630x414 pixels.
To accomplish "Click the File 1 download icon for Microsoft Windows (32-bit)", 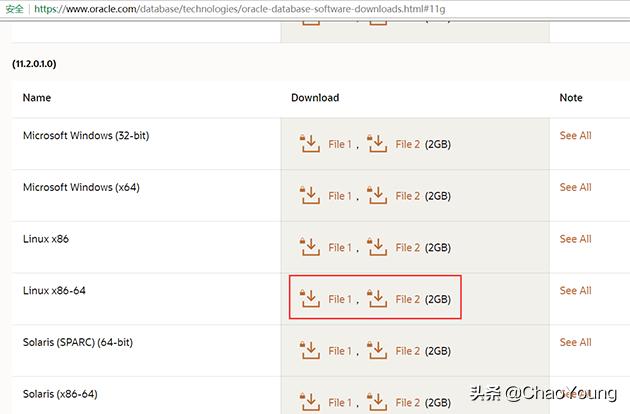I will click(x=310, y=143).
